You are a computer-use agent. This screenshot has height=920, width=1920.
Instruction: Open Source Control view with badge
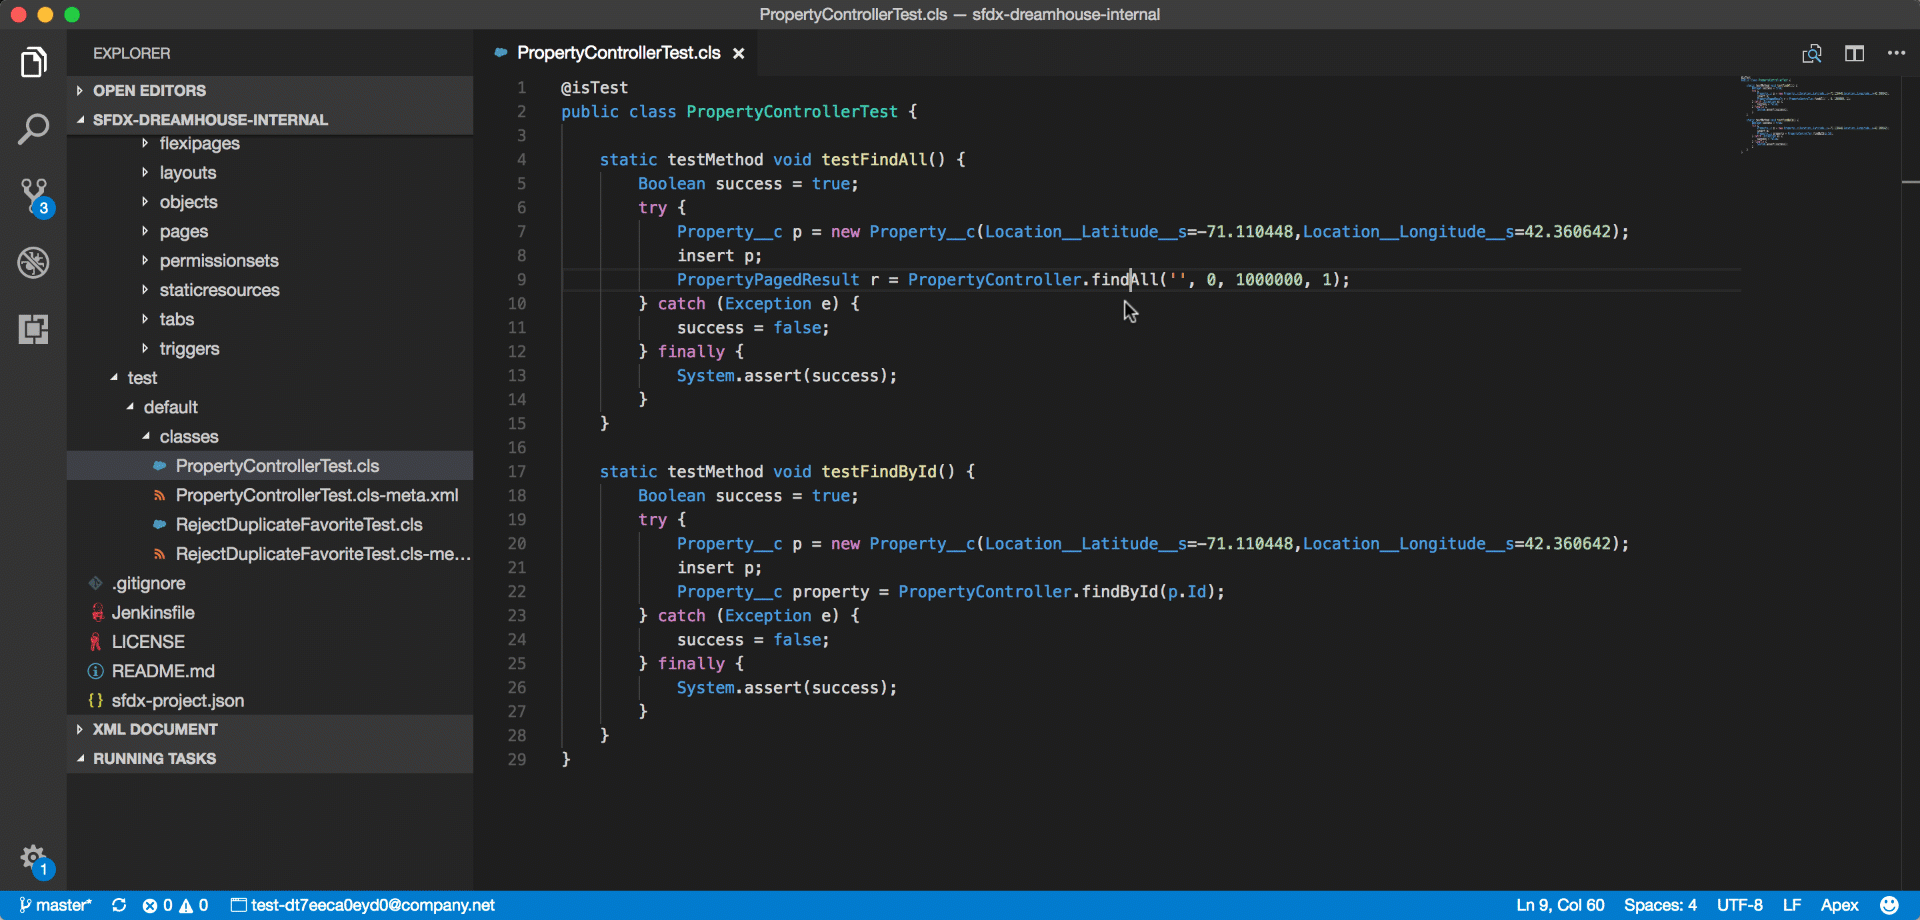35,196
